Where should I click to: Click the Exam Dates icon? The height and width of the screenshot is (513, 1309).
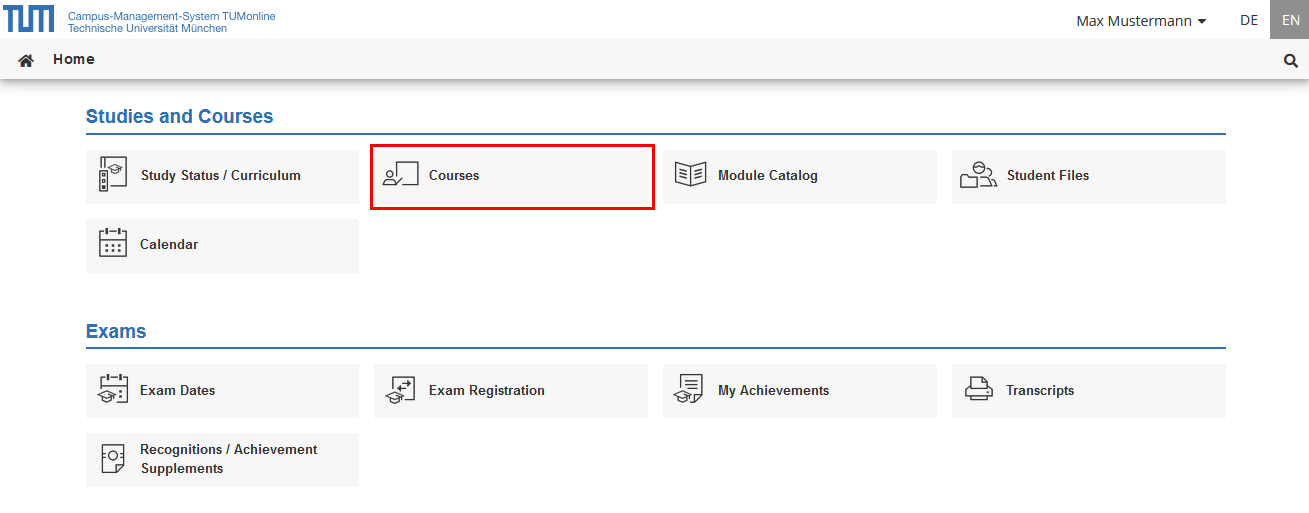pos(113,390)
